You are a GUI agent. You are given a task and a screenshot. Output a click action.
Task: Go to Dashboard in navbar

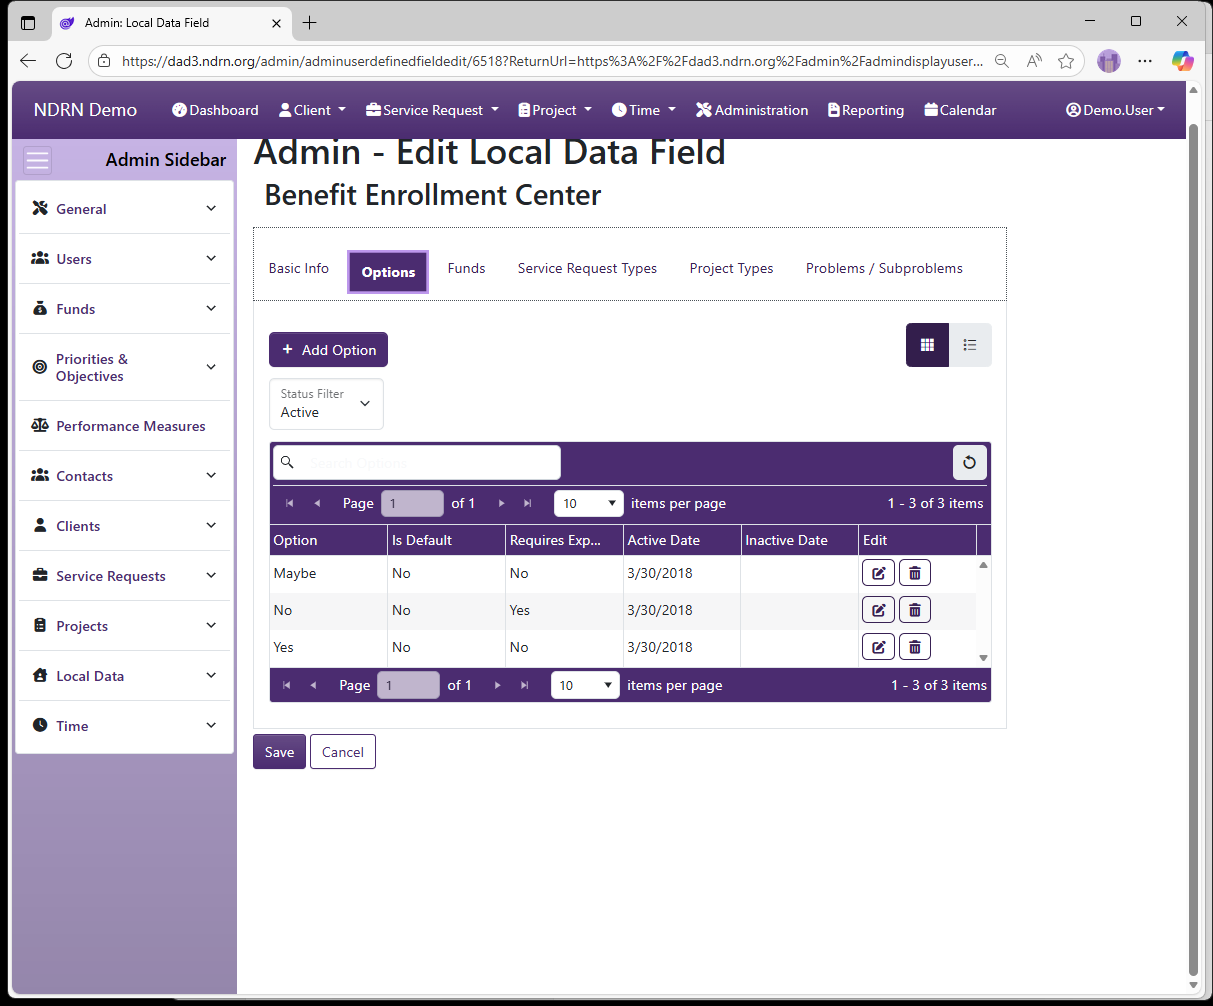pos(215,110)
